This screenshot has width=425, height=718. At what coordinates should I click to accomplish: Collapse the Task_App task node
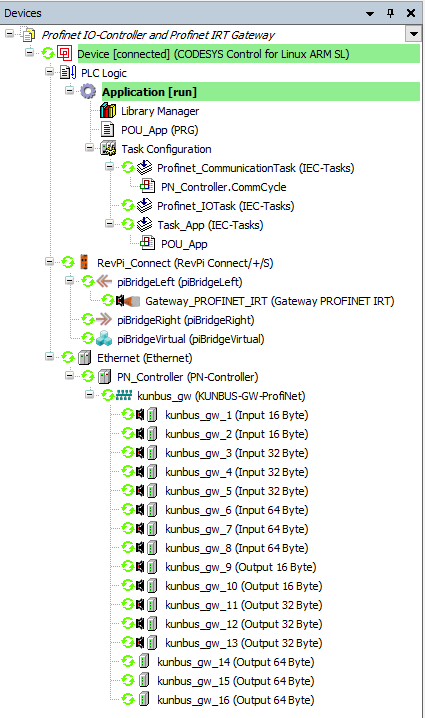point(109,223)
